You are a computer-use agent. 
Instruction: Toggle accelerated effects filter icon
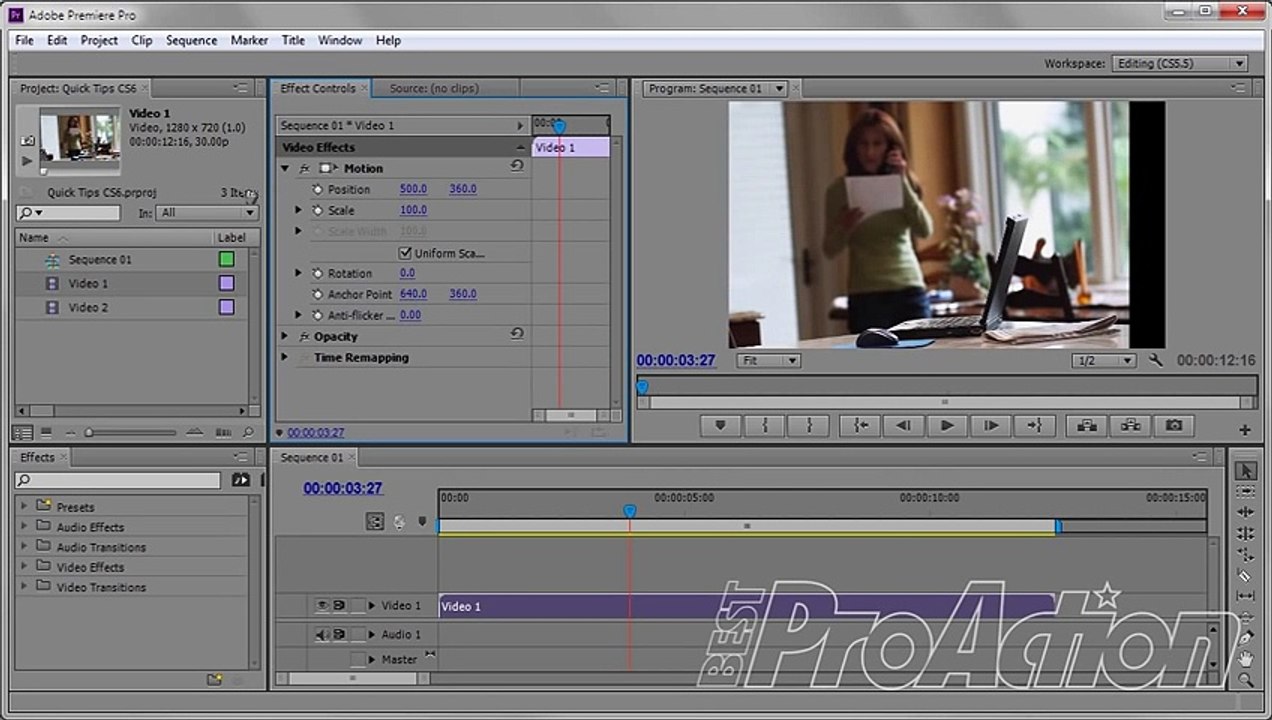(x=241, y=481)
